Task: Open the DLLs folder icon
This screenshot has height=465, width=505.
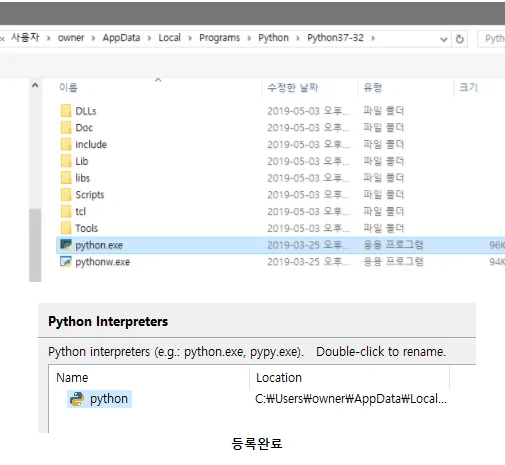Action: (x=66, y=111)
